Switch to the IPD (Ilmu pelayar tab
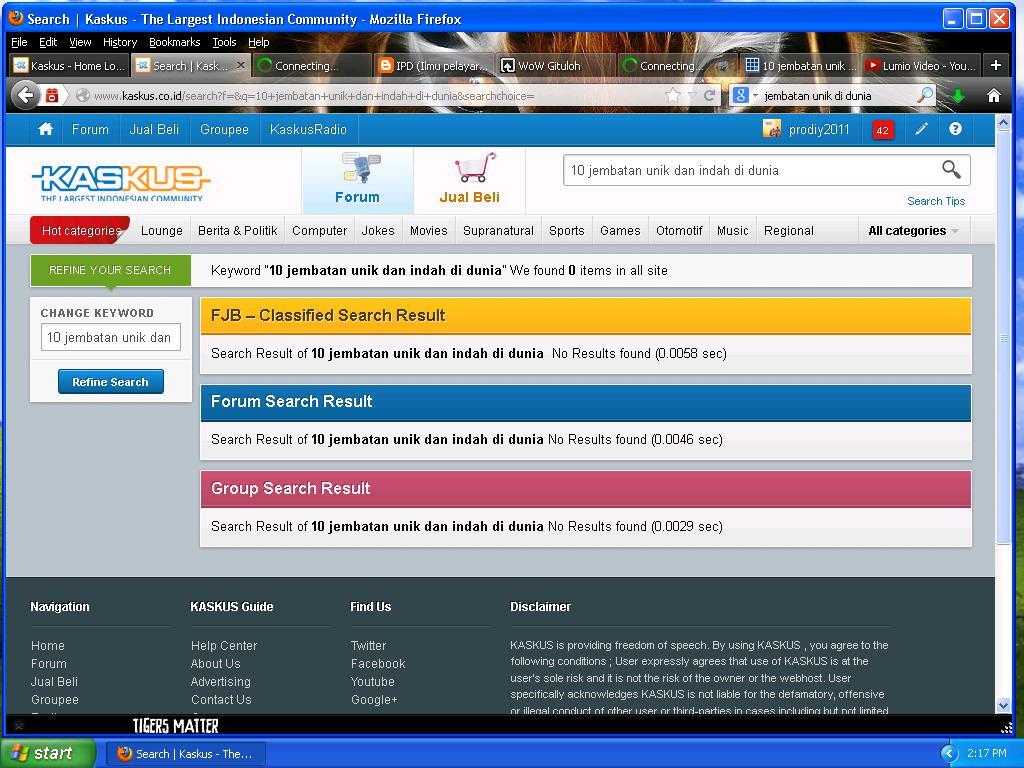Image resolution: width=1024 pixels, height=768 pixels. point(433,65)
